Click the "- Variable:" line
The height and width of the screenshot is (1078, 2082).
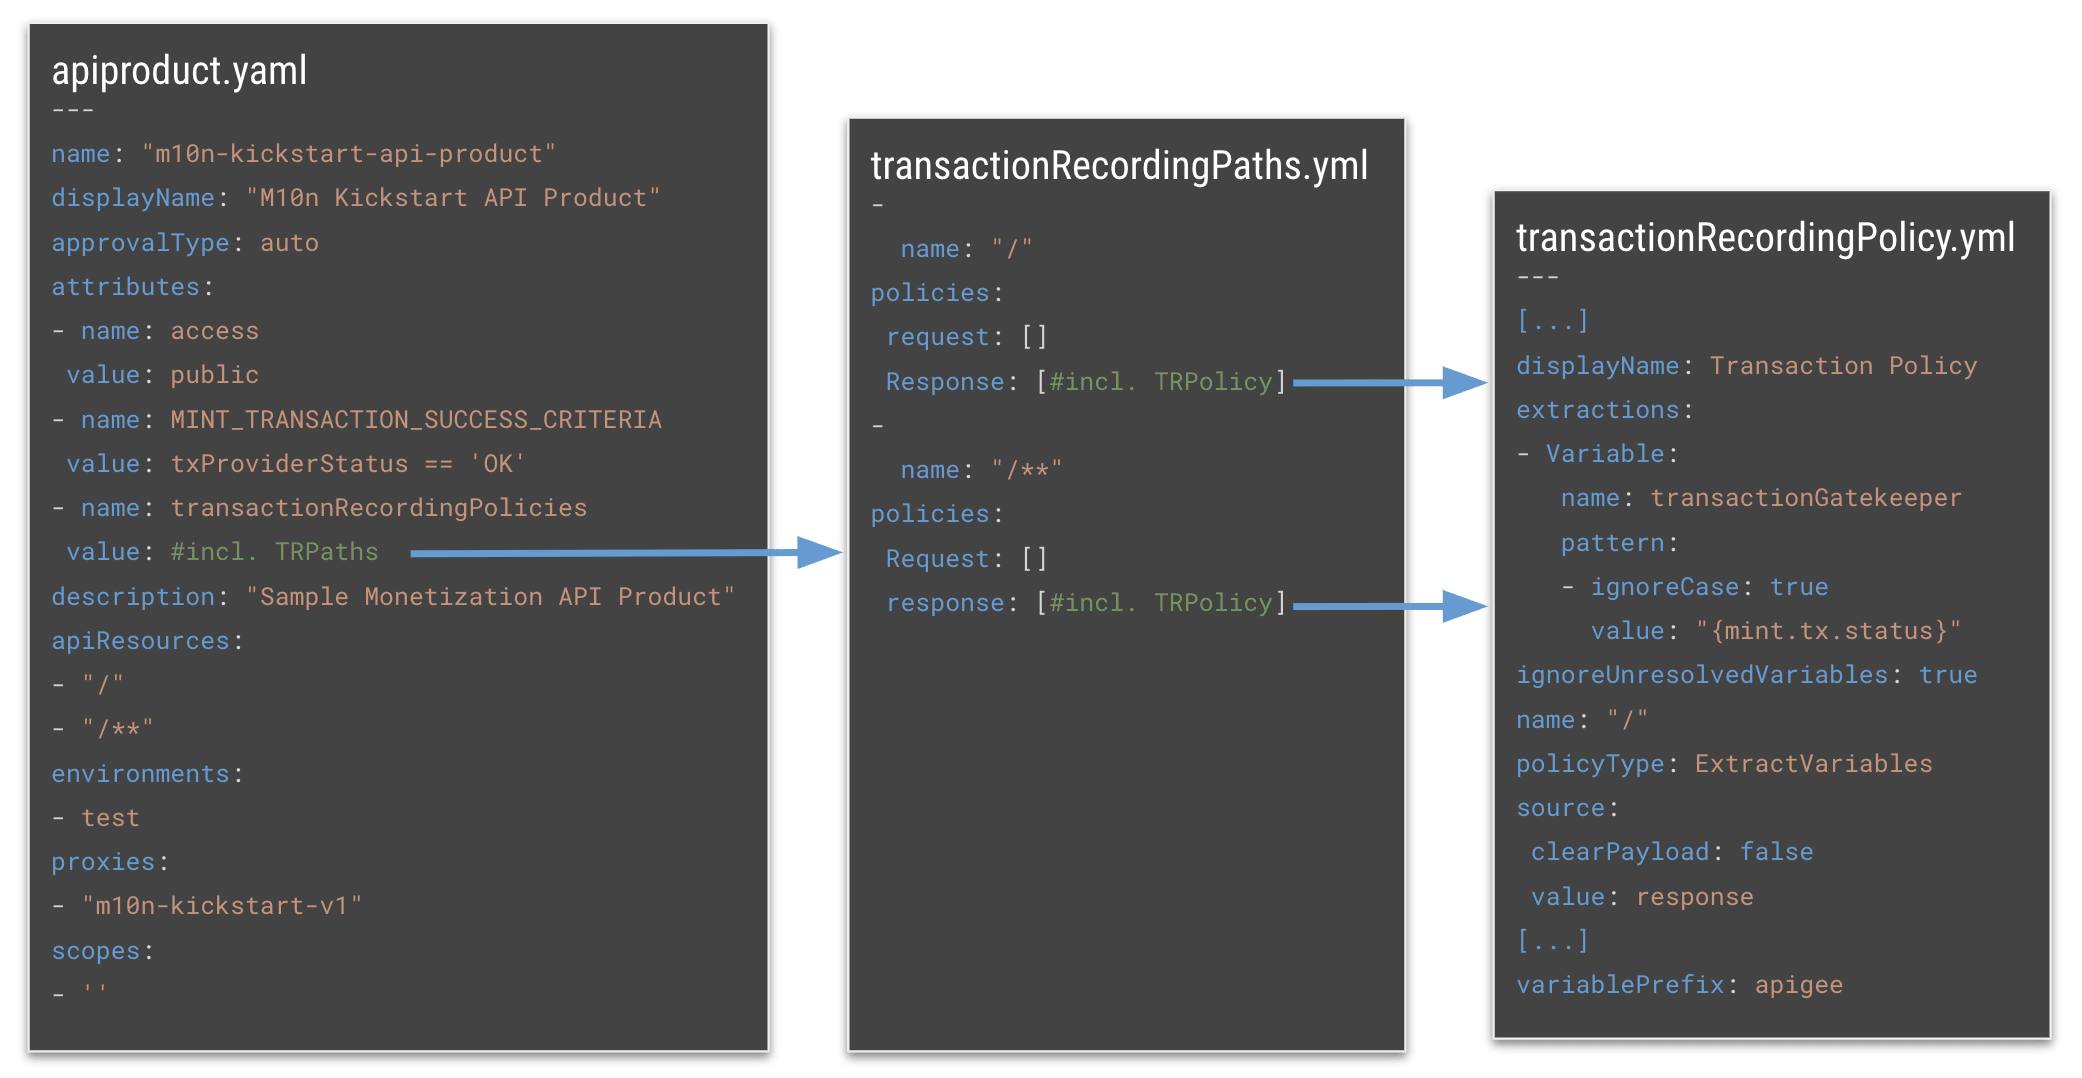click(1597, 454)
